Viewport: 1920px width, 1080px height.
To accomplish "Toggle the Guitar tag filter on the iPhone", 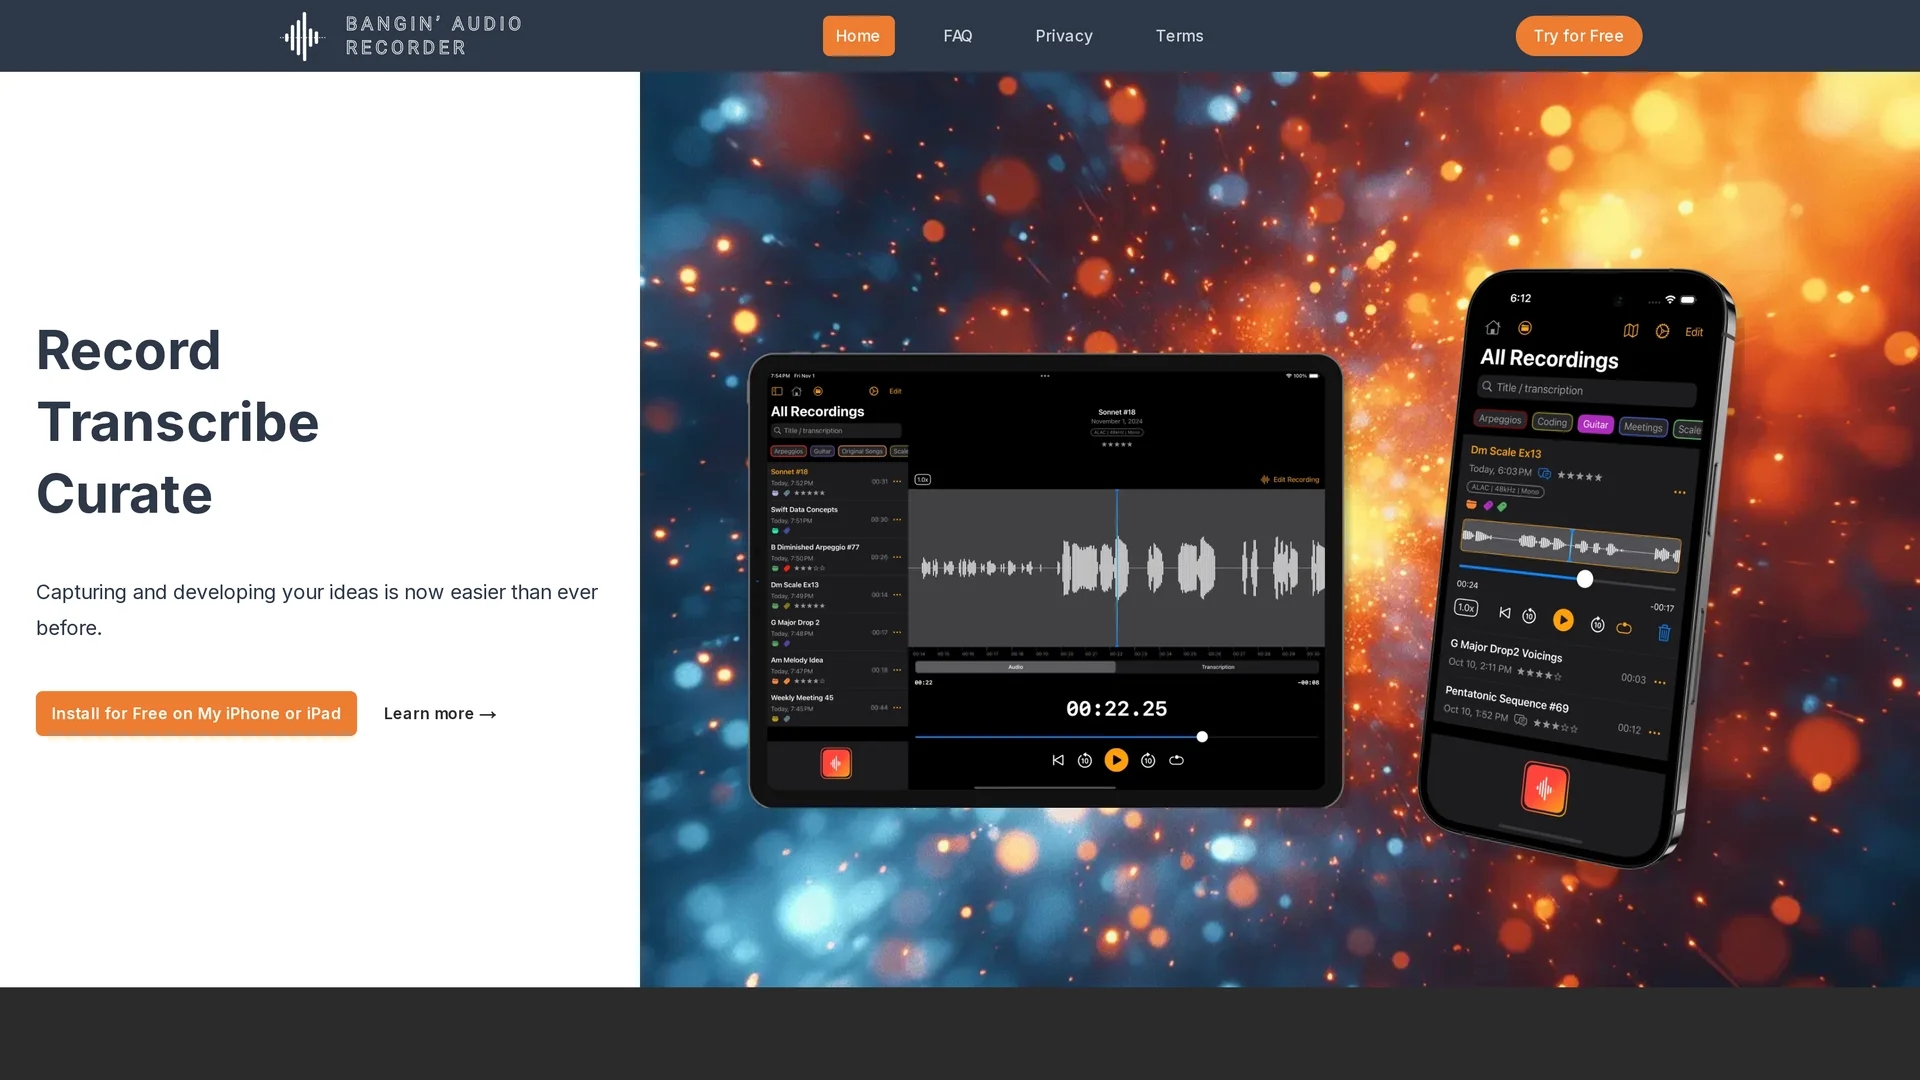I will pos(1595,425).
